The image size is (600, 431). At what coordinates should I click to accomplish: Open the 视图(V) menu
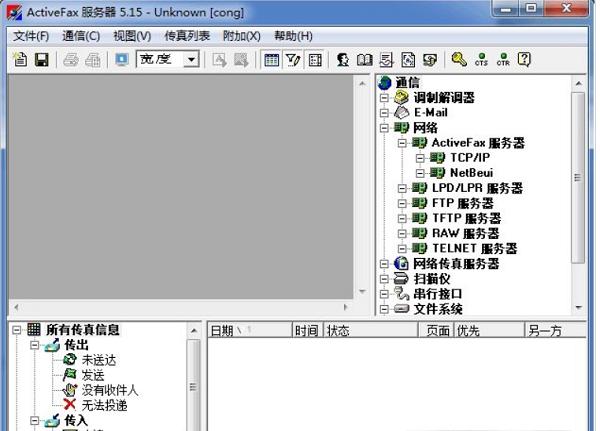point(132,36)
